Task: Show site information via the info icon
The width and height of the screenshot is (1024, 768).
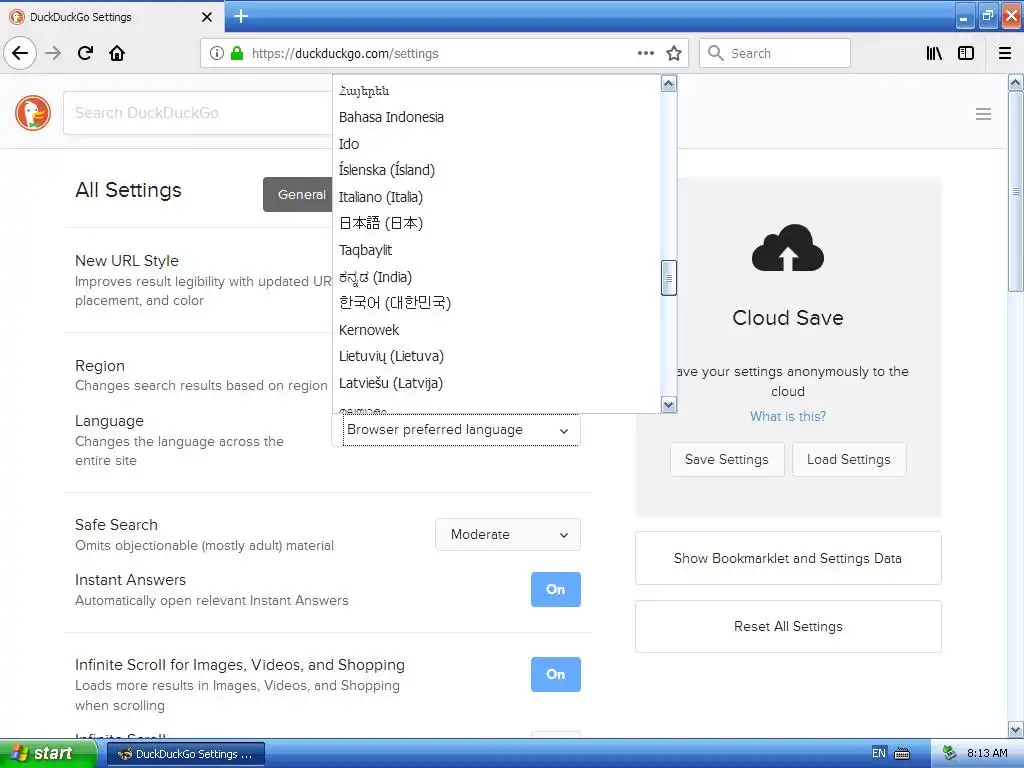Action: pyautogui.click(x=217, y=53)
